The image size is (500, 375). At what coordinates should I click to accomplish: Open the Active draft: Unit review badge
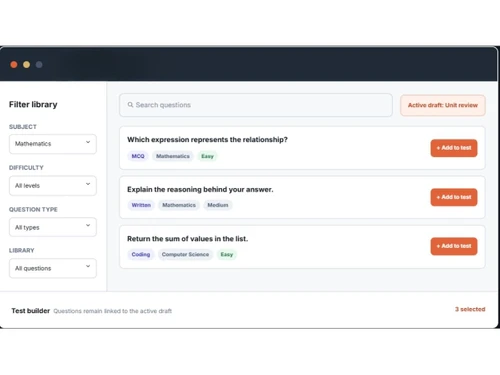[x=443, y=105]
